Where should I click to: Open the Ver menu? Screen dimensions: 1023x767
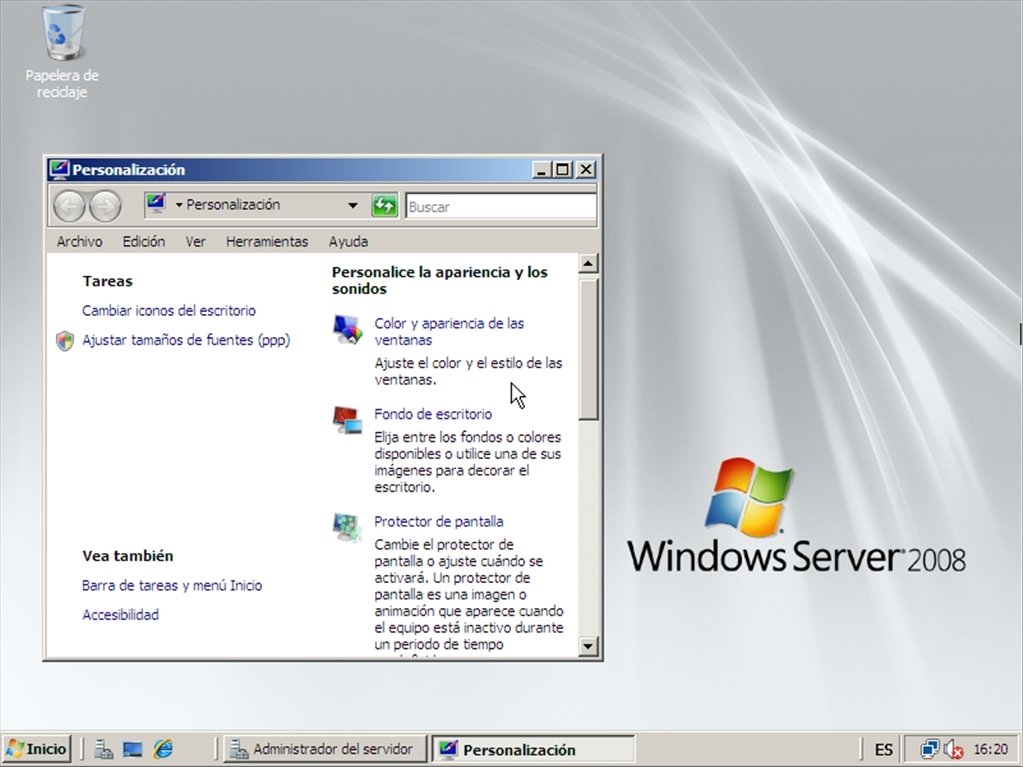click(195, 241)
